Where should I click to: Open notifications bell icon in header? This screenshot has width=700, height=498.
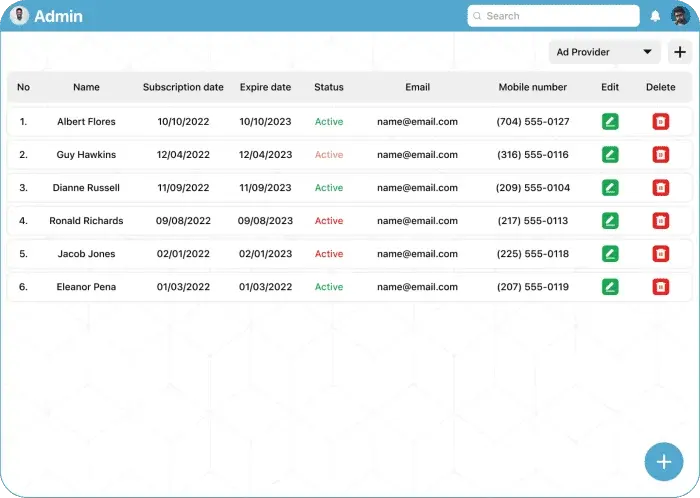(x=655, y=17)
